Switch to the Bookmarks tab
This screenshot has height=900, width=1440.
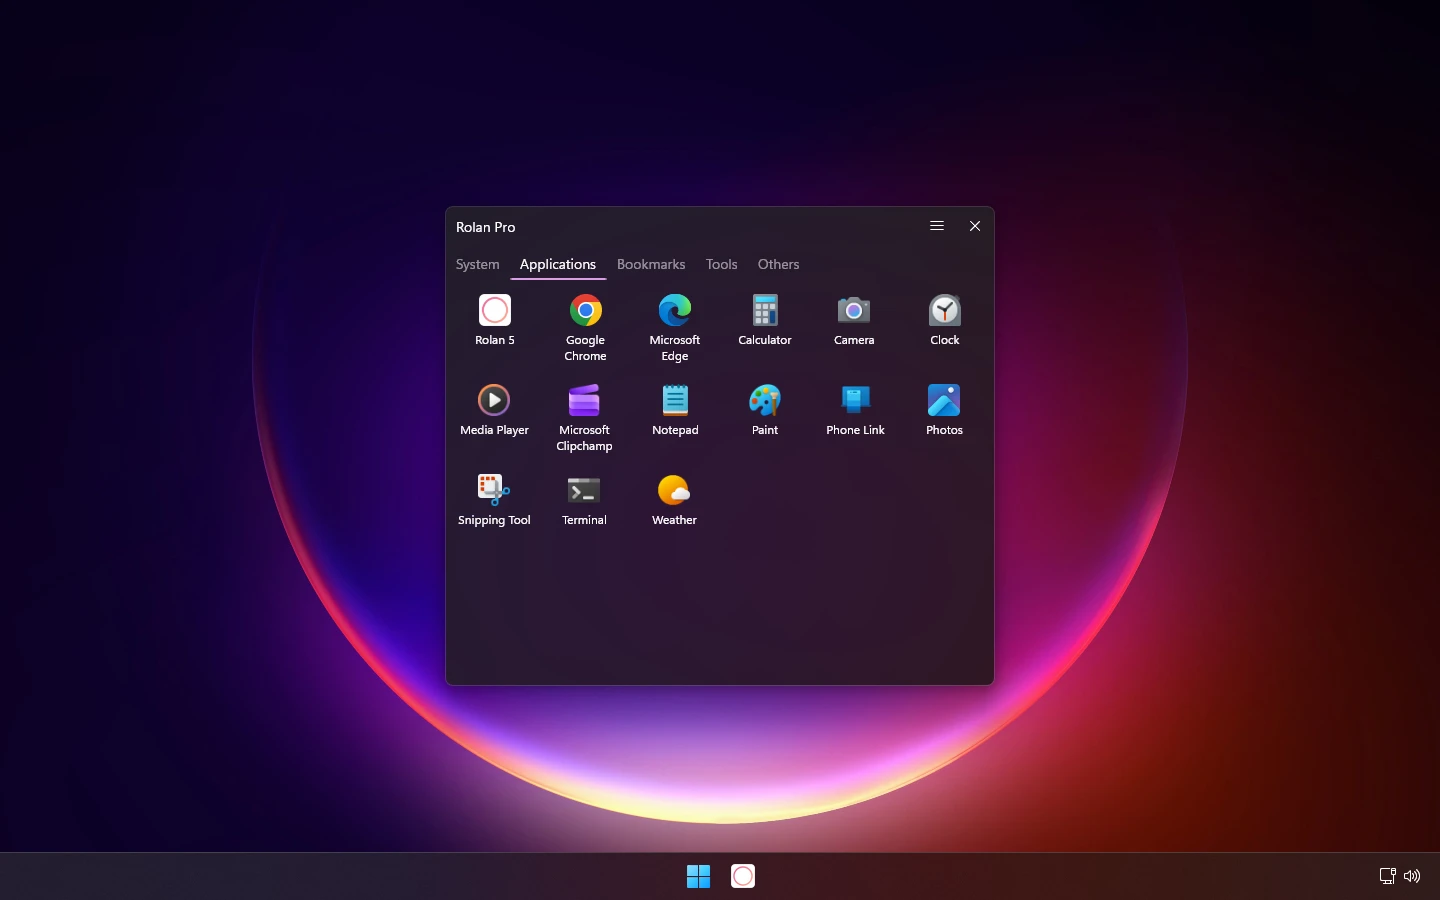coord(651,265)
